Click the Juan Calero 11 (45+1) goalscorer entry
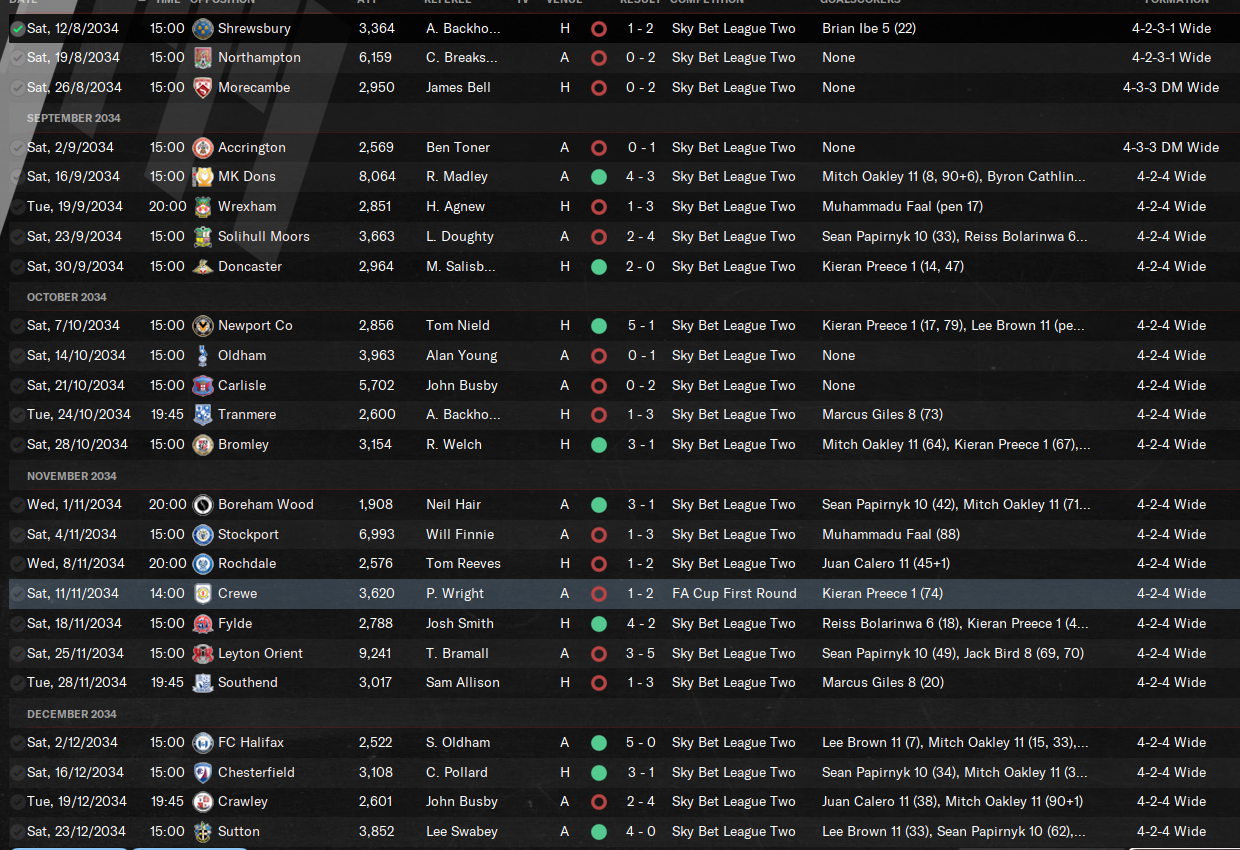 click(886, 564)
